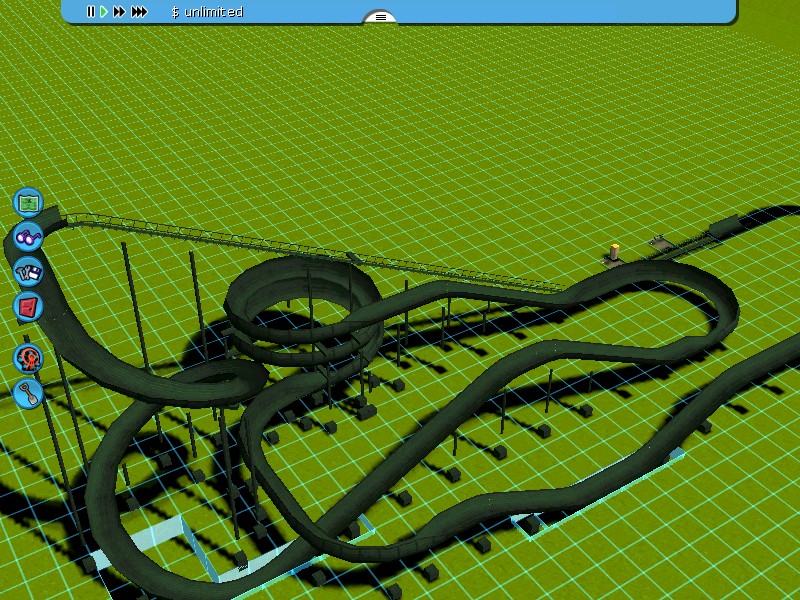Pause the game simulation
Screen dimensions: 800x600
coord(90,12)
